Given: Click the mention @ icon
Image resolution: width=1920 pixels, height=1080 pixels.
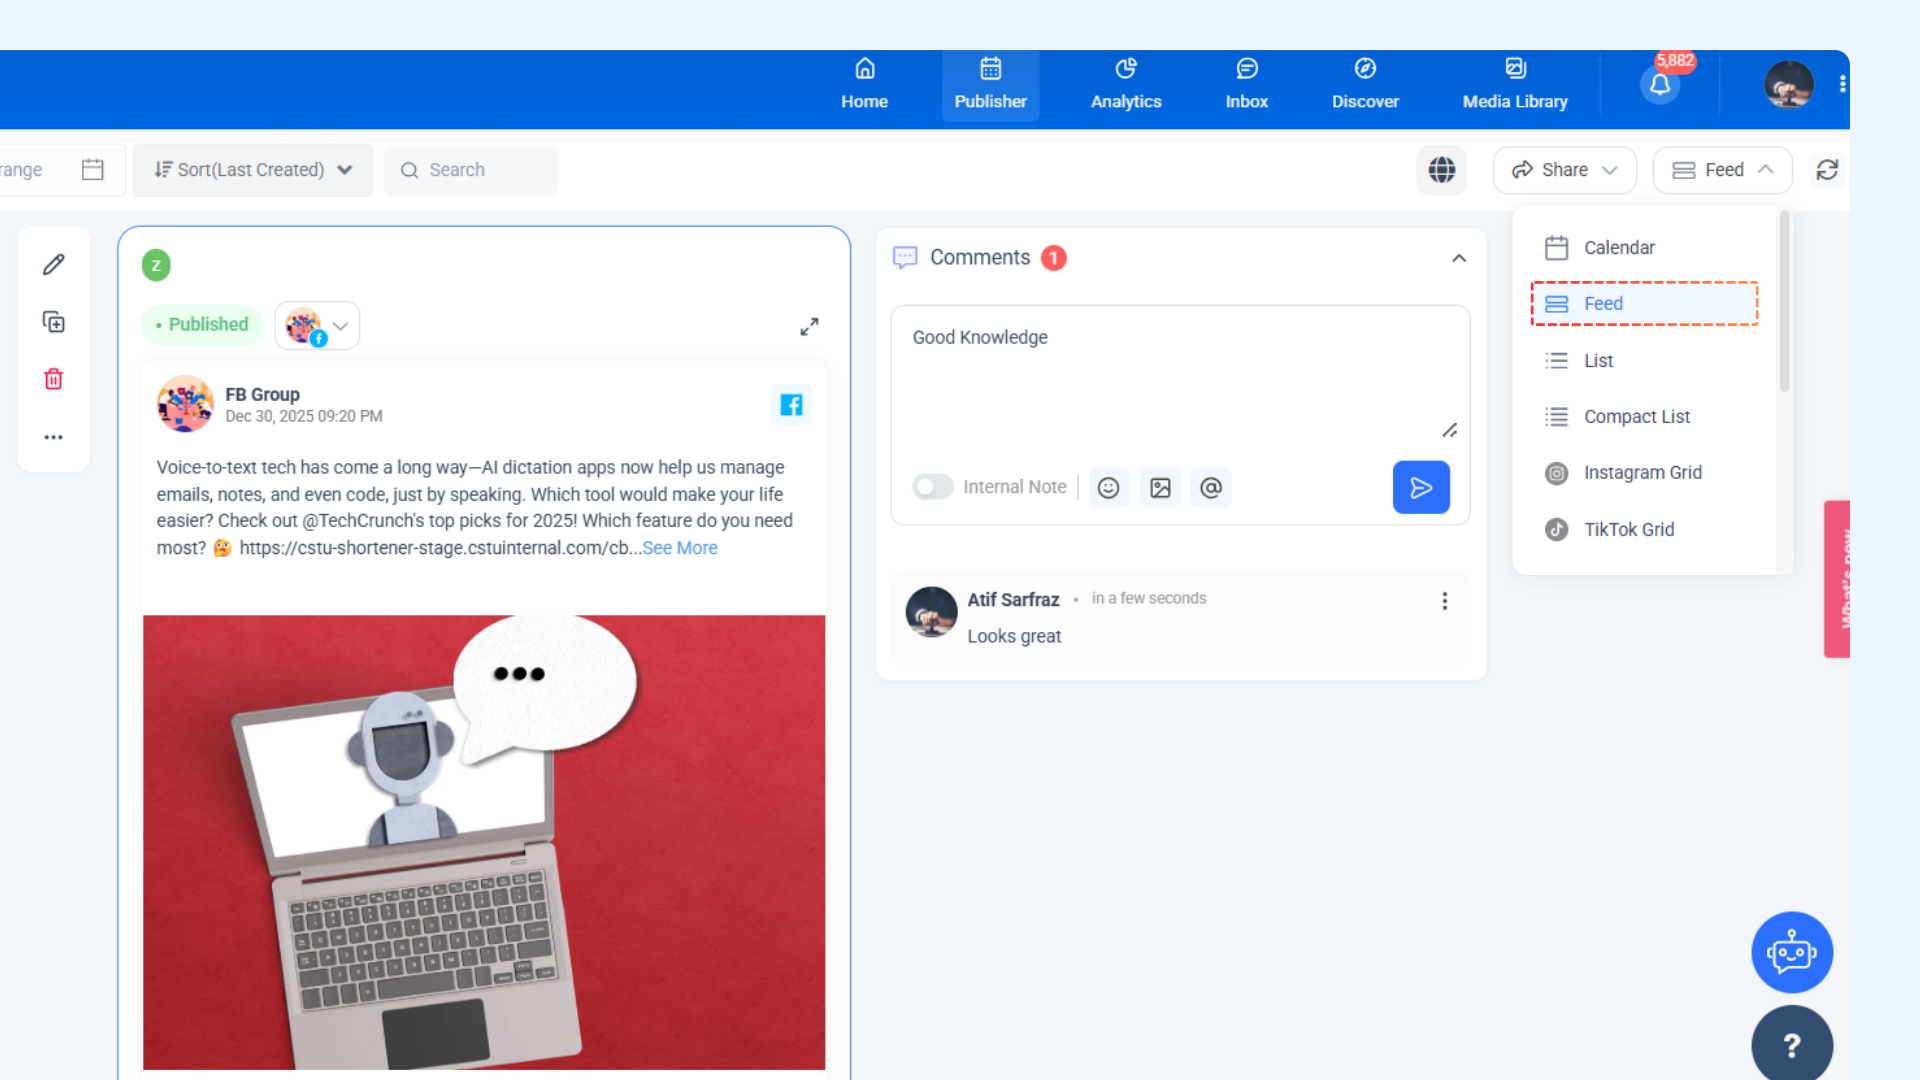Looking at the screenshot, I should [1211, 488].
